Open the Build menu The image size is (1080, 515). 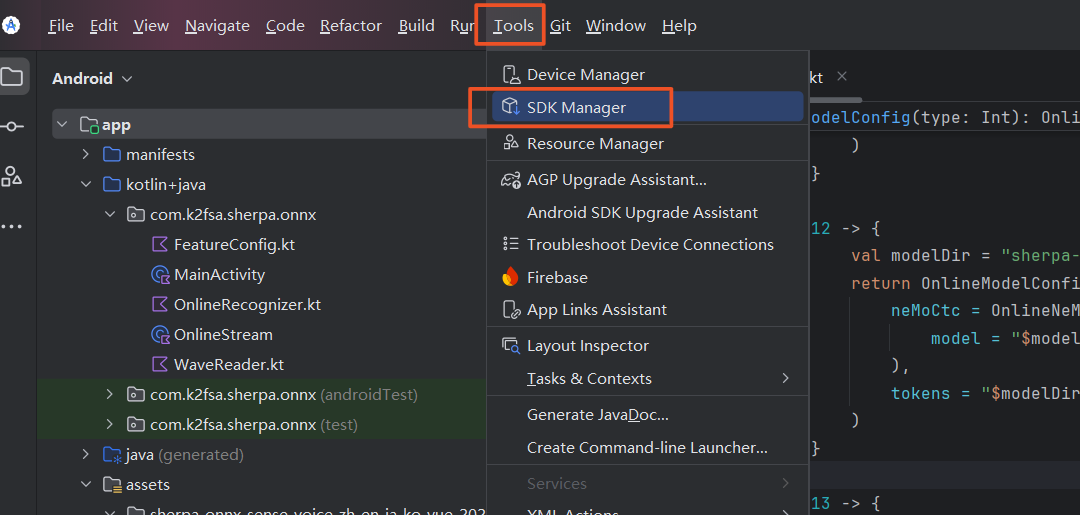pos(416,26)
